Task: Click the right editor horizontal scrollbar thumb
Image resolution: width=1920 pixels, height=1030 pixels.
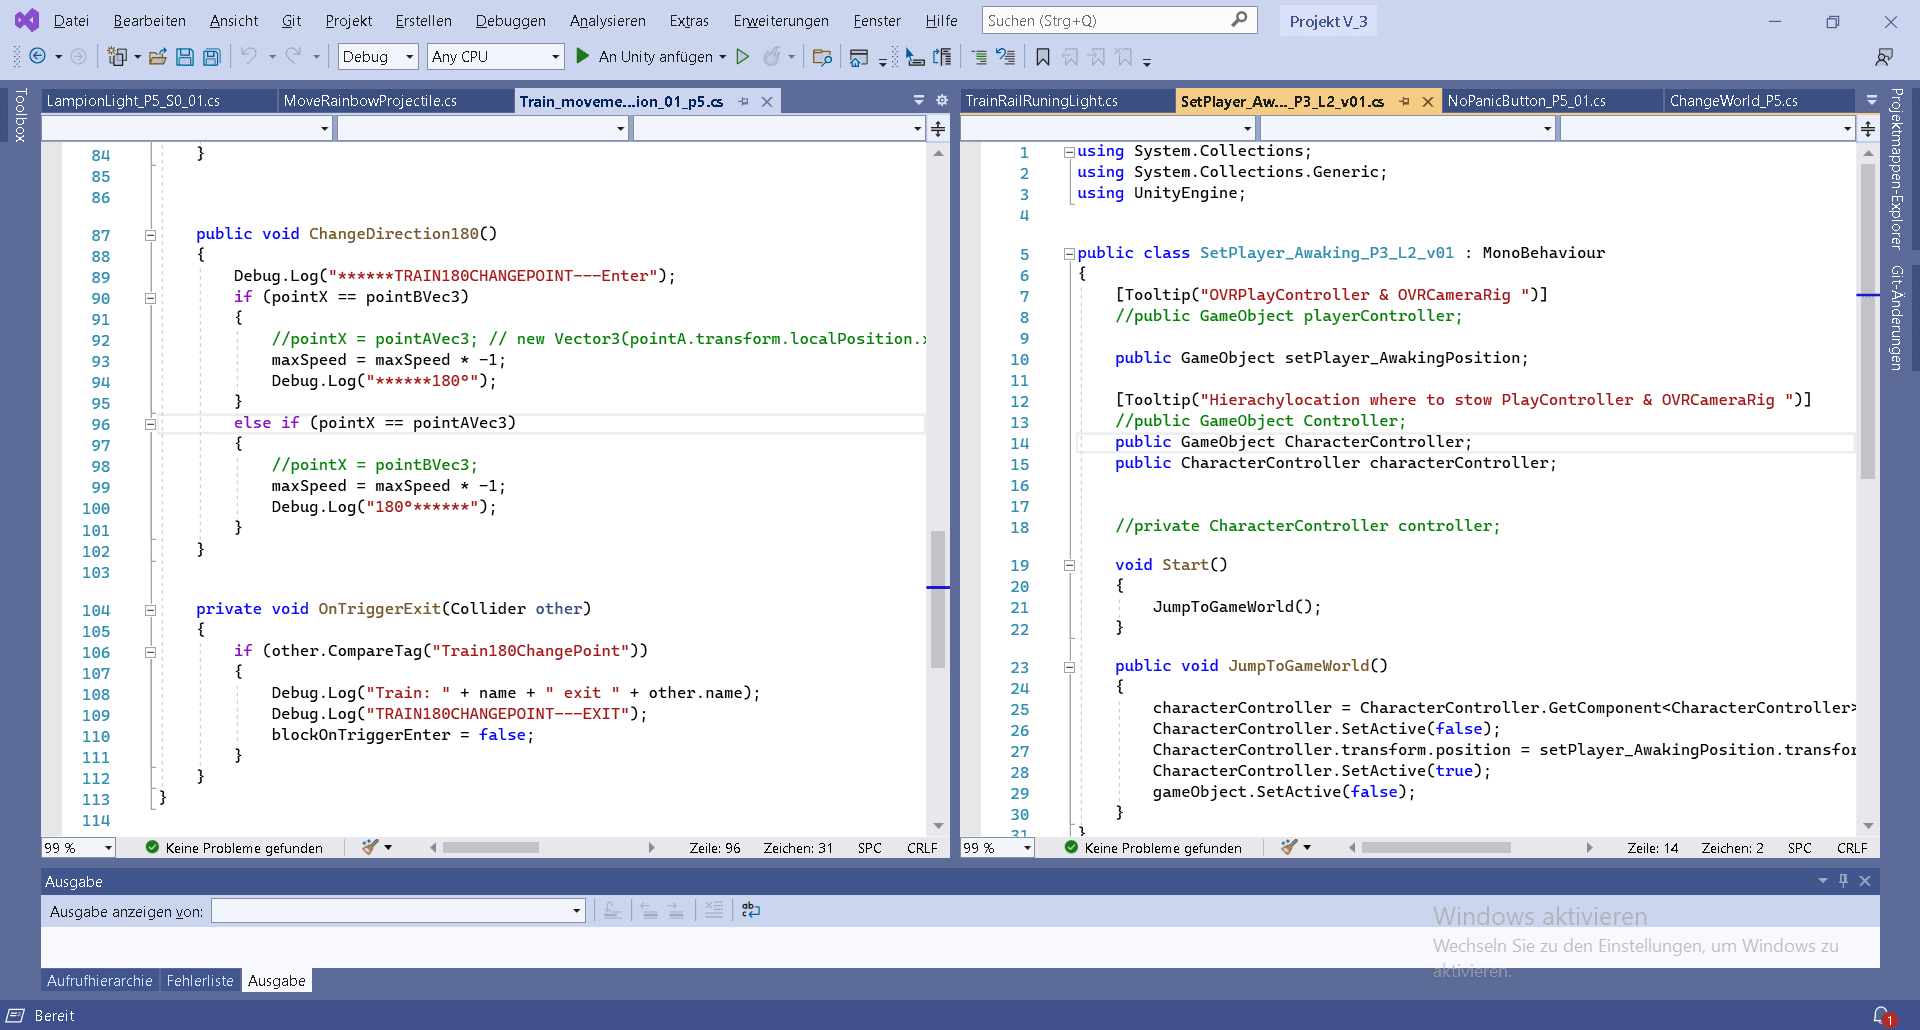Action: pos(1436,848)
